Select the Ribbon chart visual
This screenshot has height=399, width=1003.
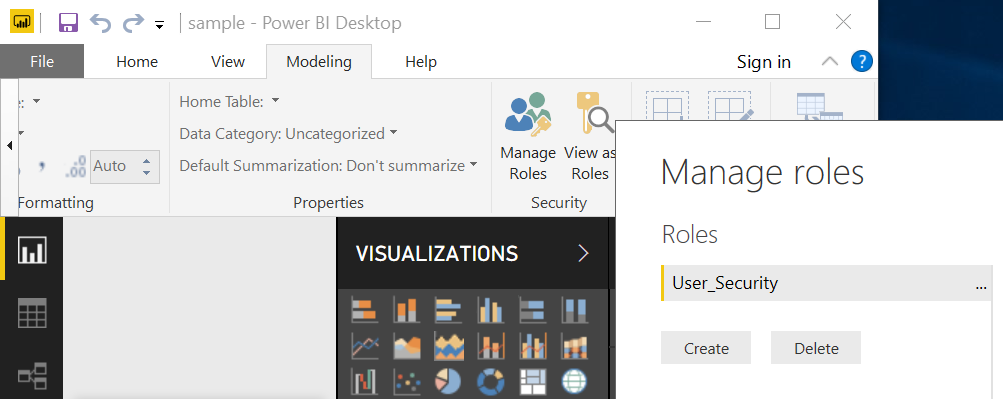point(574,347)
